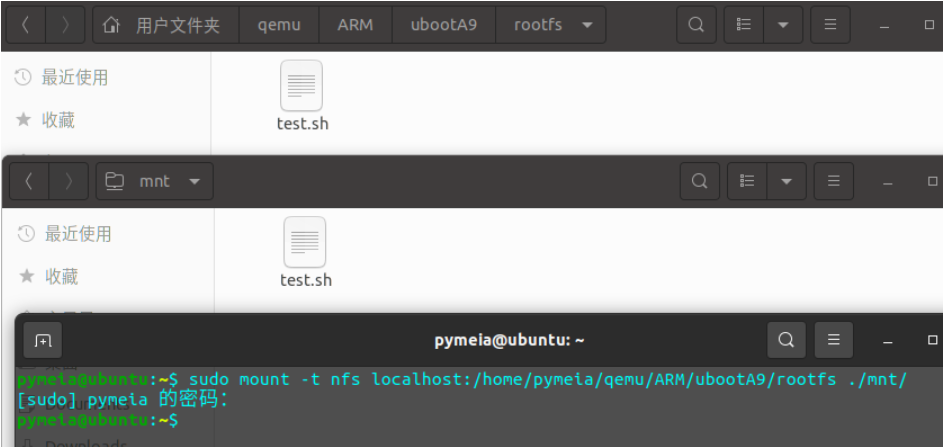Click the terminal title pymeia@ubuntu: ~
The height and width of the screenshot is (447, 945).
(509, 340)
